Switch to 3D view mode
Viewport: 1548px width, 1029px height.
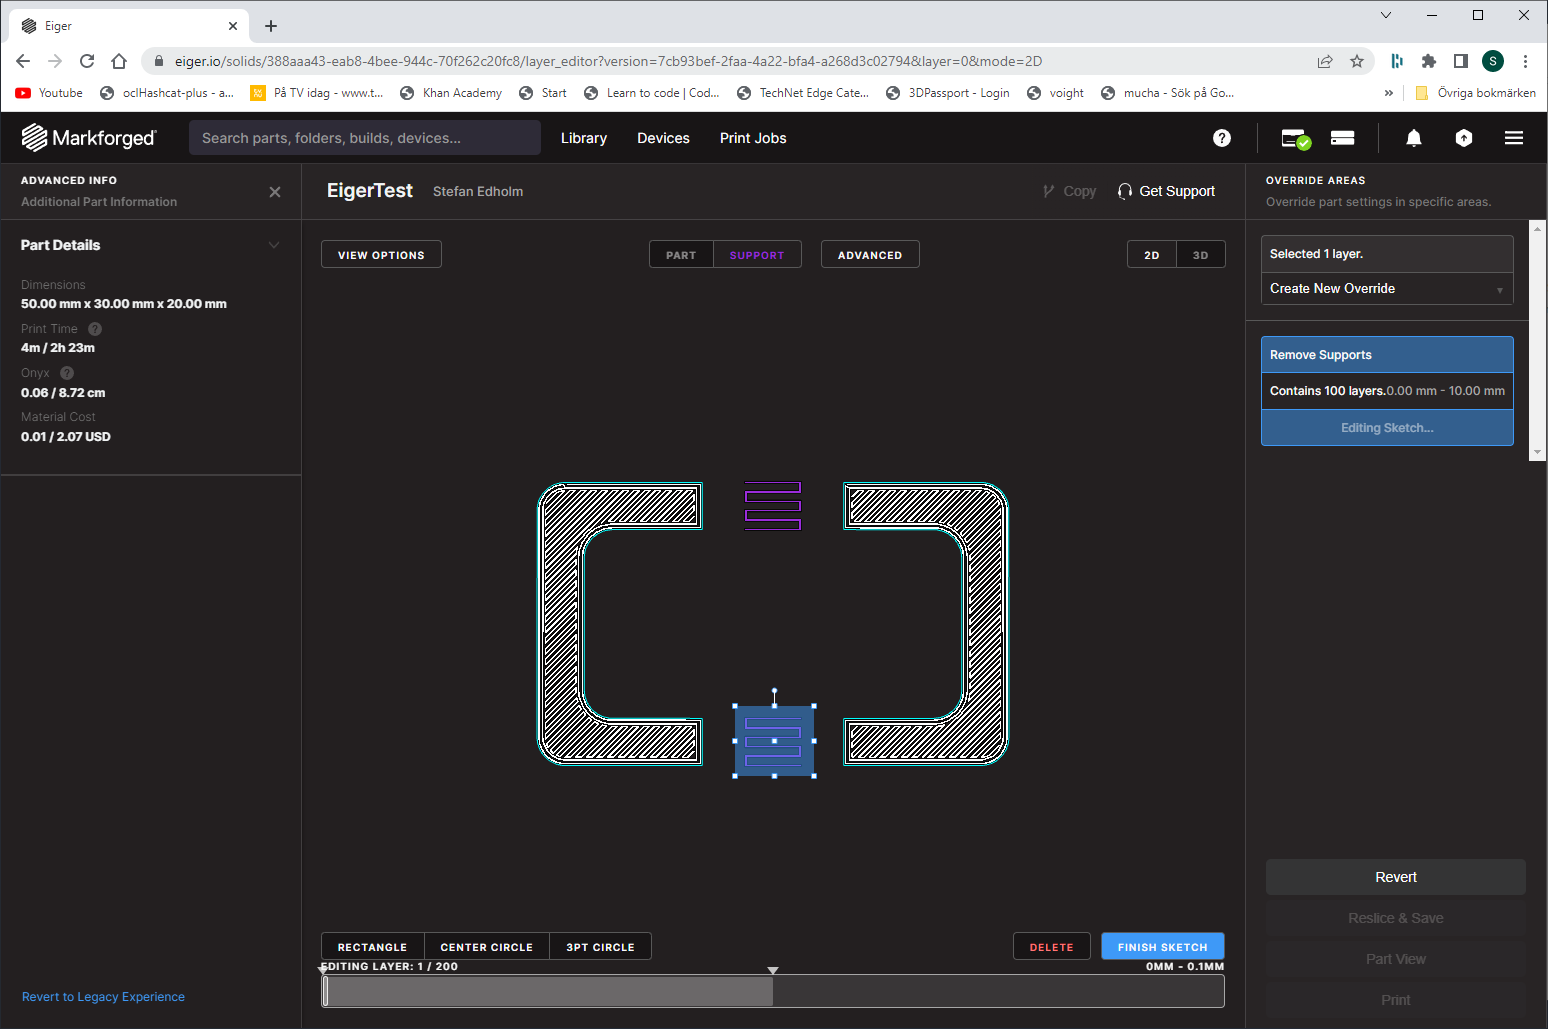pos(1200,255)
